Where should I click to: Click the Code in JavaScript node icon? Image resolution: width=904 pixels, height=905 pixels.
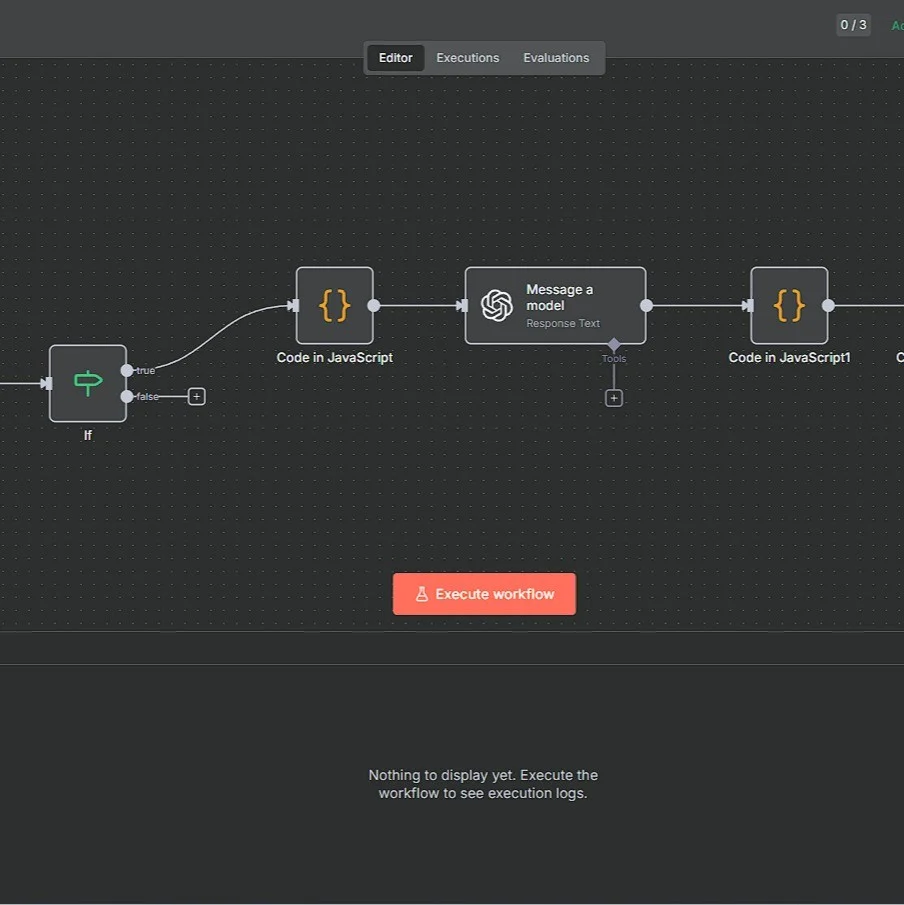point(334,306)
